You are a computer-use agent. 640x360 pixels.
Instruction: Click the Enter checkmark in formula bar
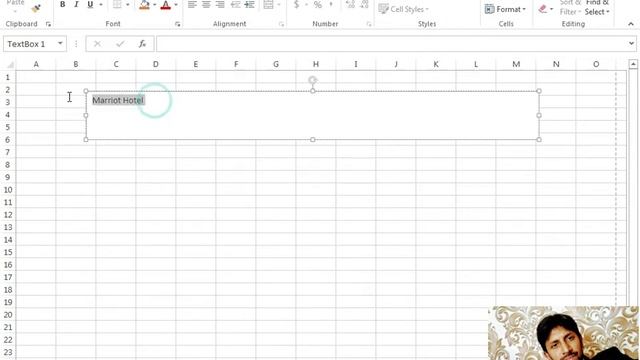[120, 44]
